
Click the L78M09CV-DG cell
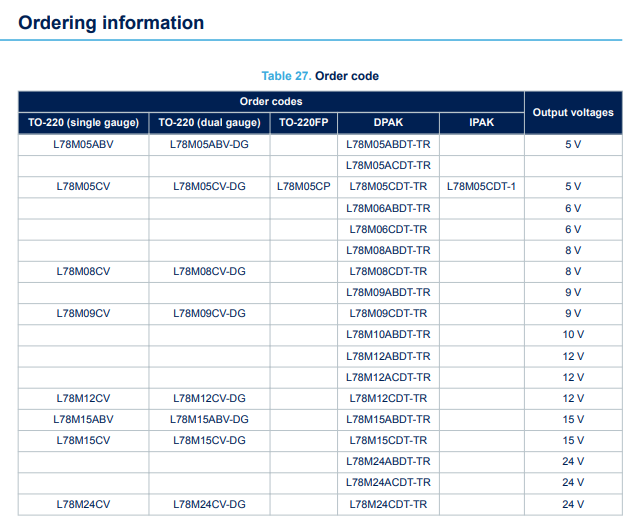pyautogui.click(x=209, y=313)
